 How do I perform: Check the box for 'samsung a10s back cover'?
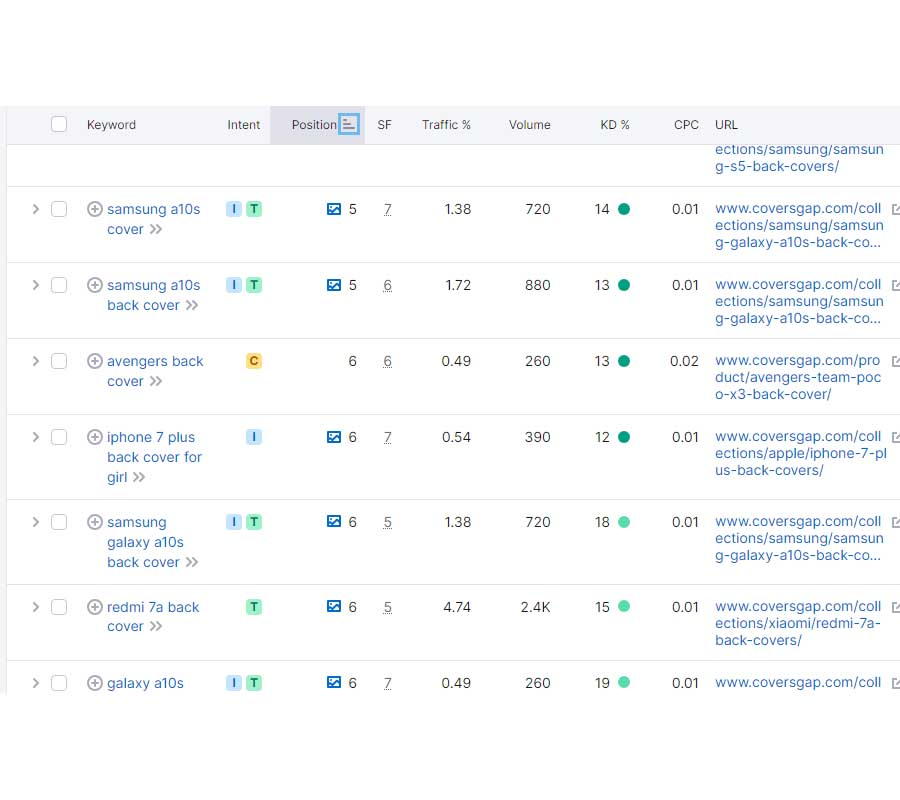pyautogui.click(x=59, y=285)
